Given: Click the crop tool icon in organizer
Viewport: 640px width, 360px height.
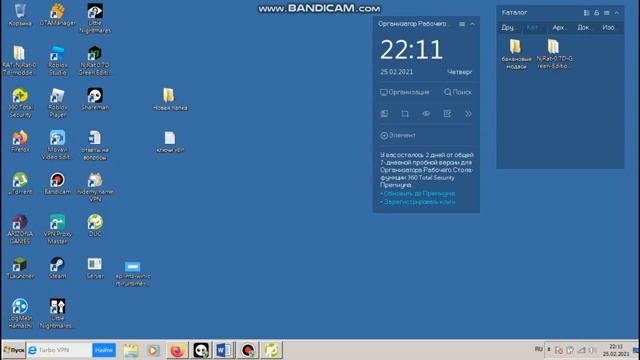Looking at the screenshot, I should 405,113.
